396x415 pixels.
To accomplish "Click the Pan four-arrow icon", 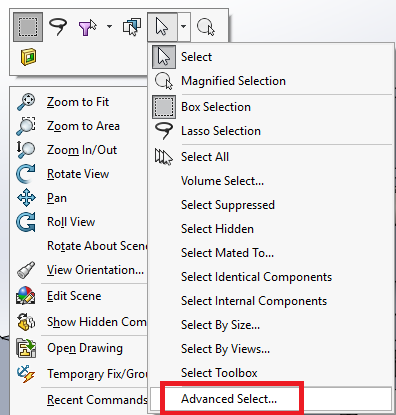I will click(26, 198).
